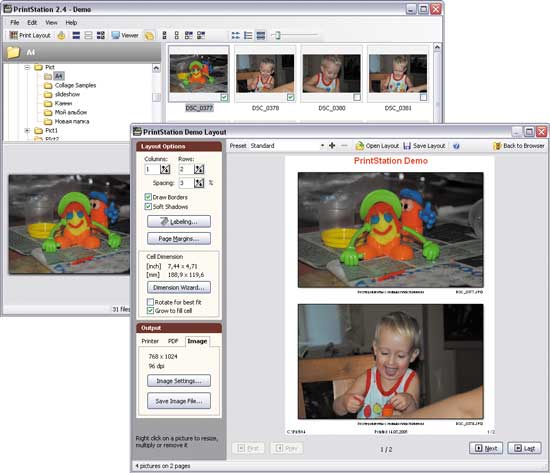Click the Save Layout floppy icon
This screenshot has height=473, width=550.
[x=407, y=146]
